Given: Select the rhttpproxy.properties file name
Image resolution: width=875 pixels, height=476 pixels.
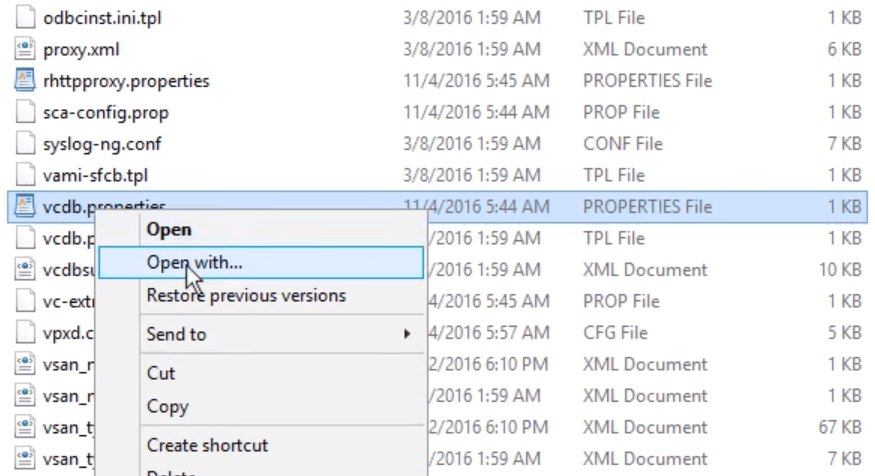Looking at the screenshot, I should pos(126,81).
